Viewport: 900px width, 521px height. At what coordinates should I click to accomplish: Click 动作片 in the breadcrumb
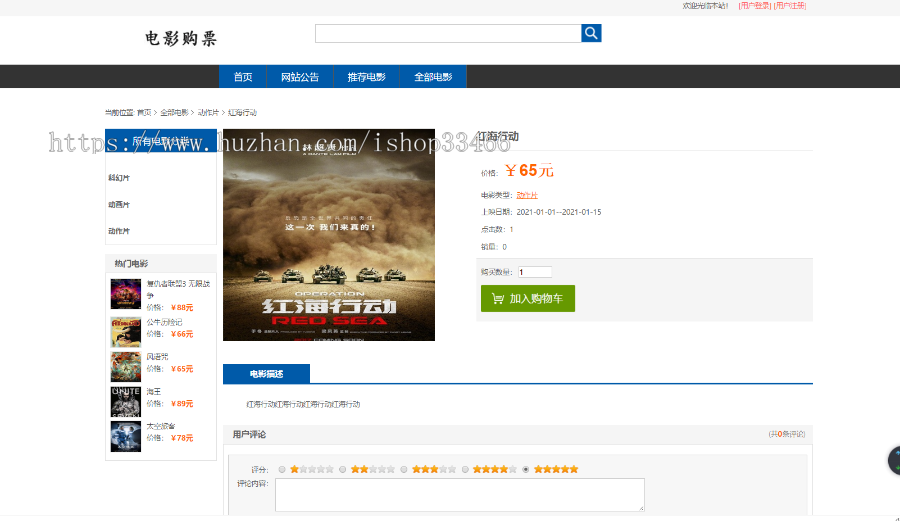[x=208, y=112]
